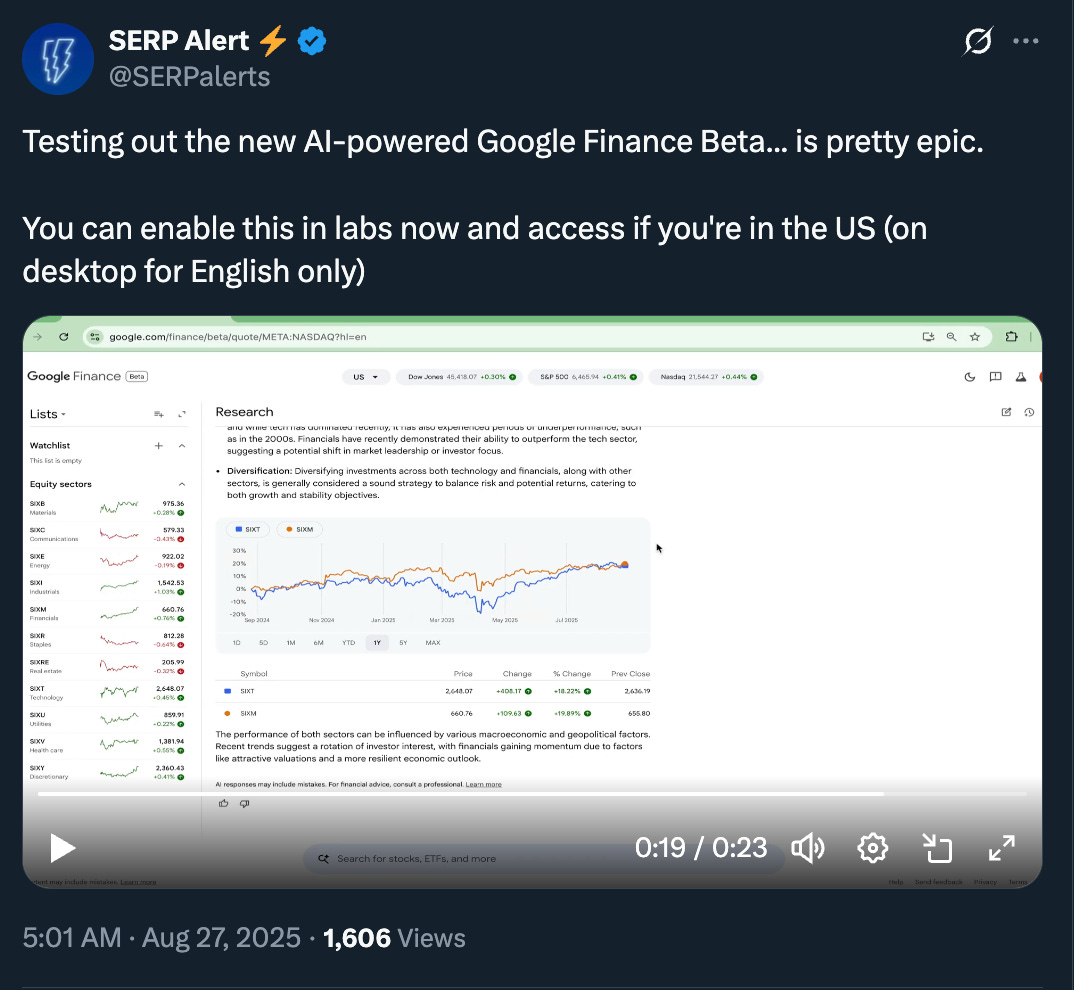Select 6M chart range
Image resolution: width=1074 pixels, height=990 pixels.
pos(319,643)
